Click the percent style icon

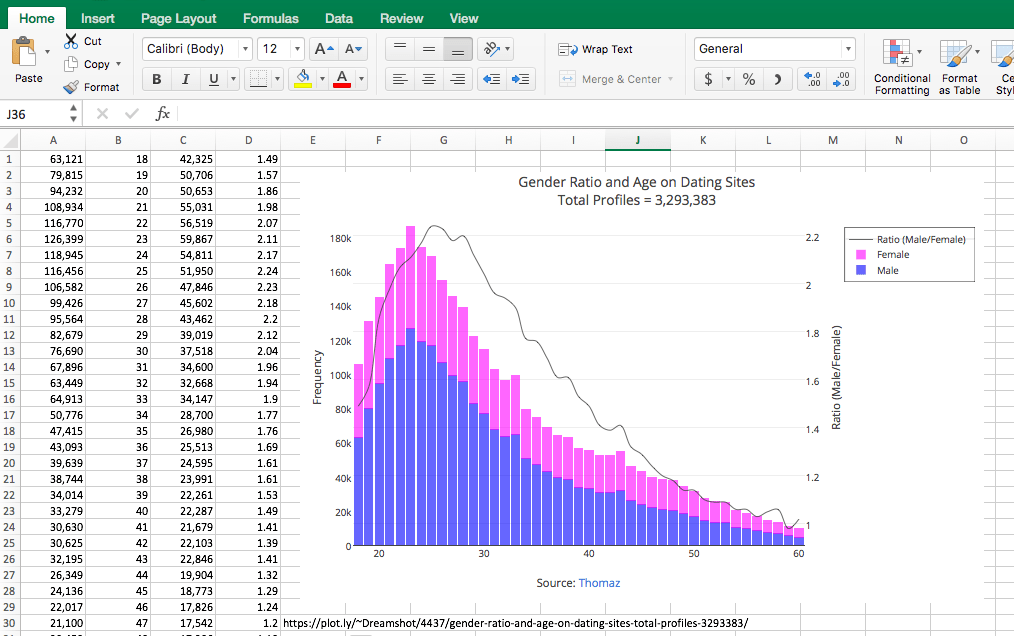coord(748,80)
